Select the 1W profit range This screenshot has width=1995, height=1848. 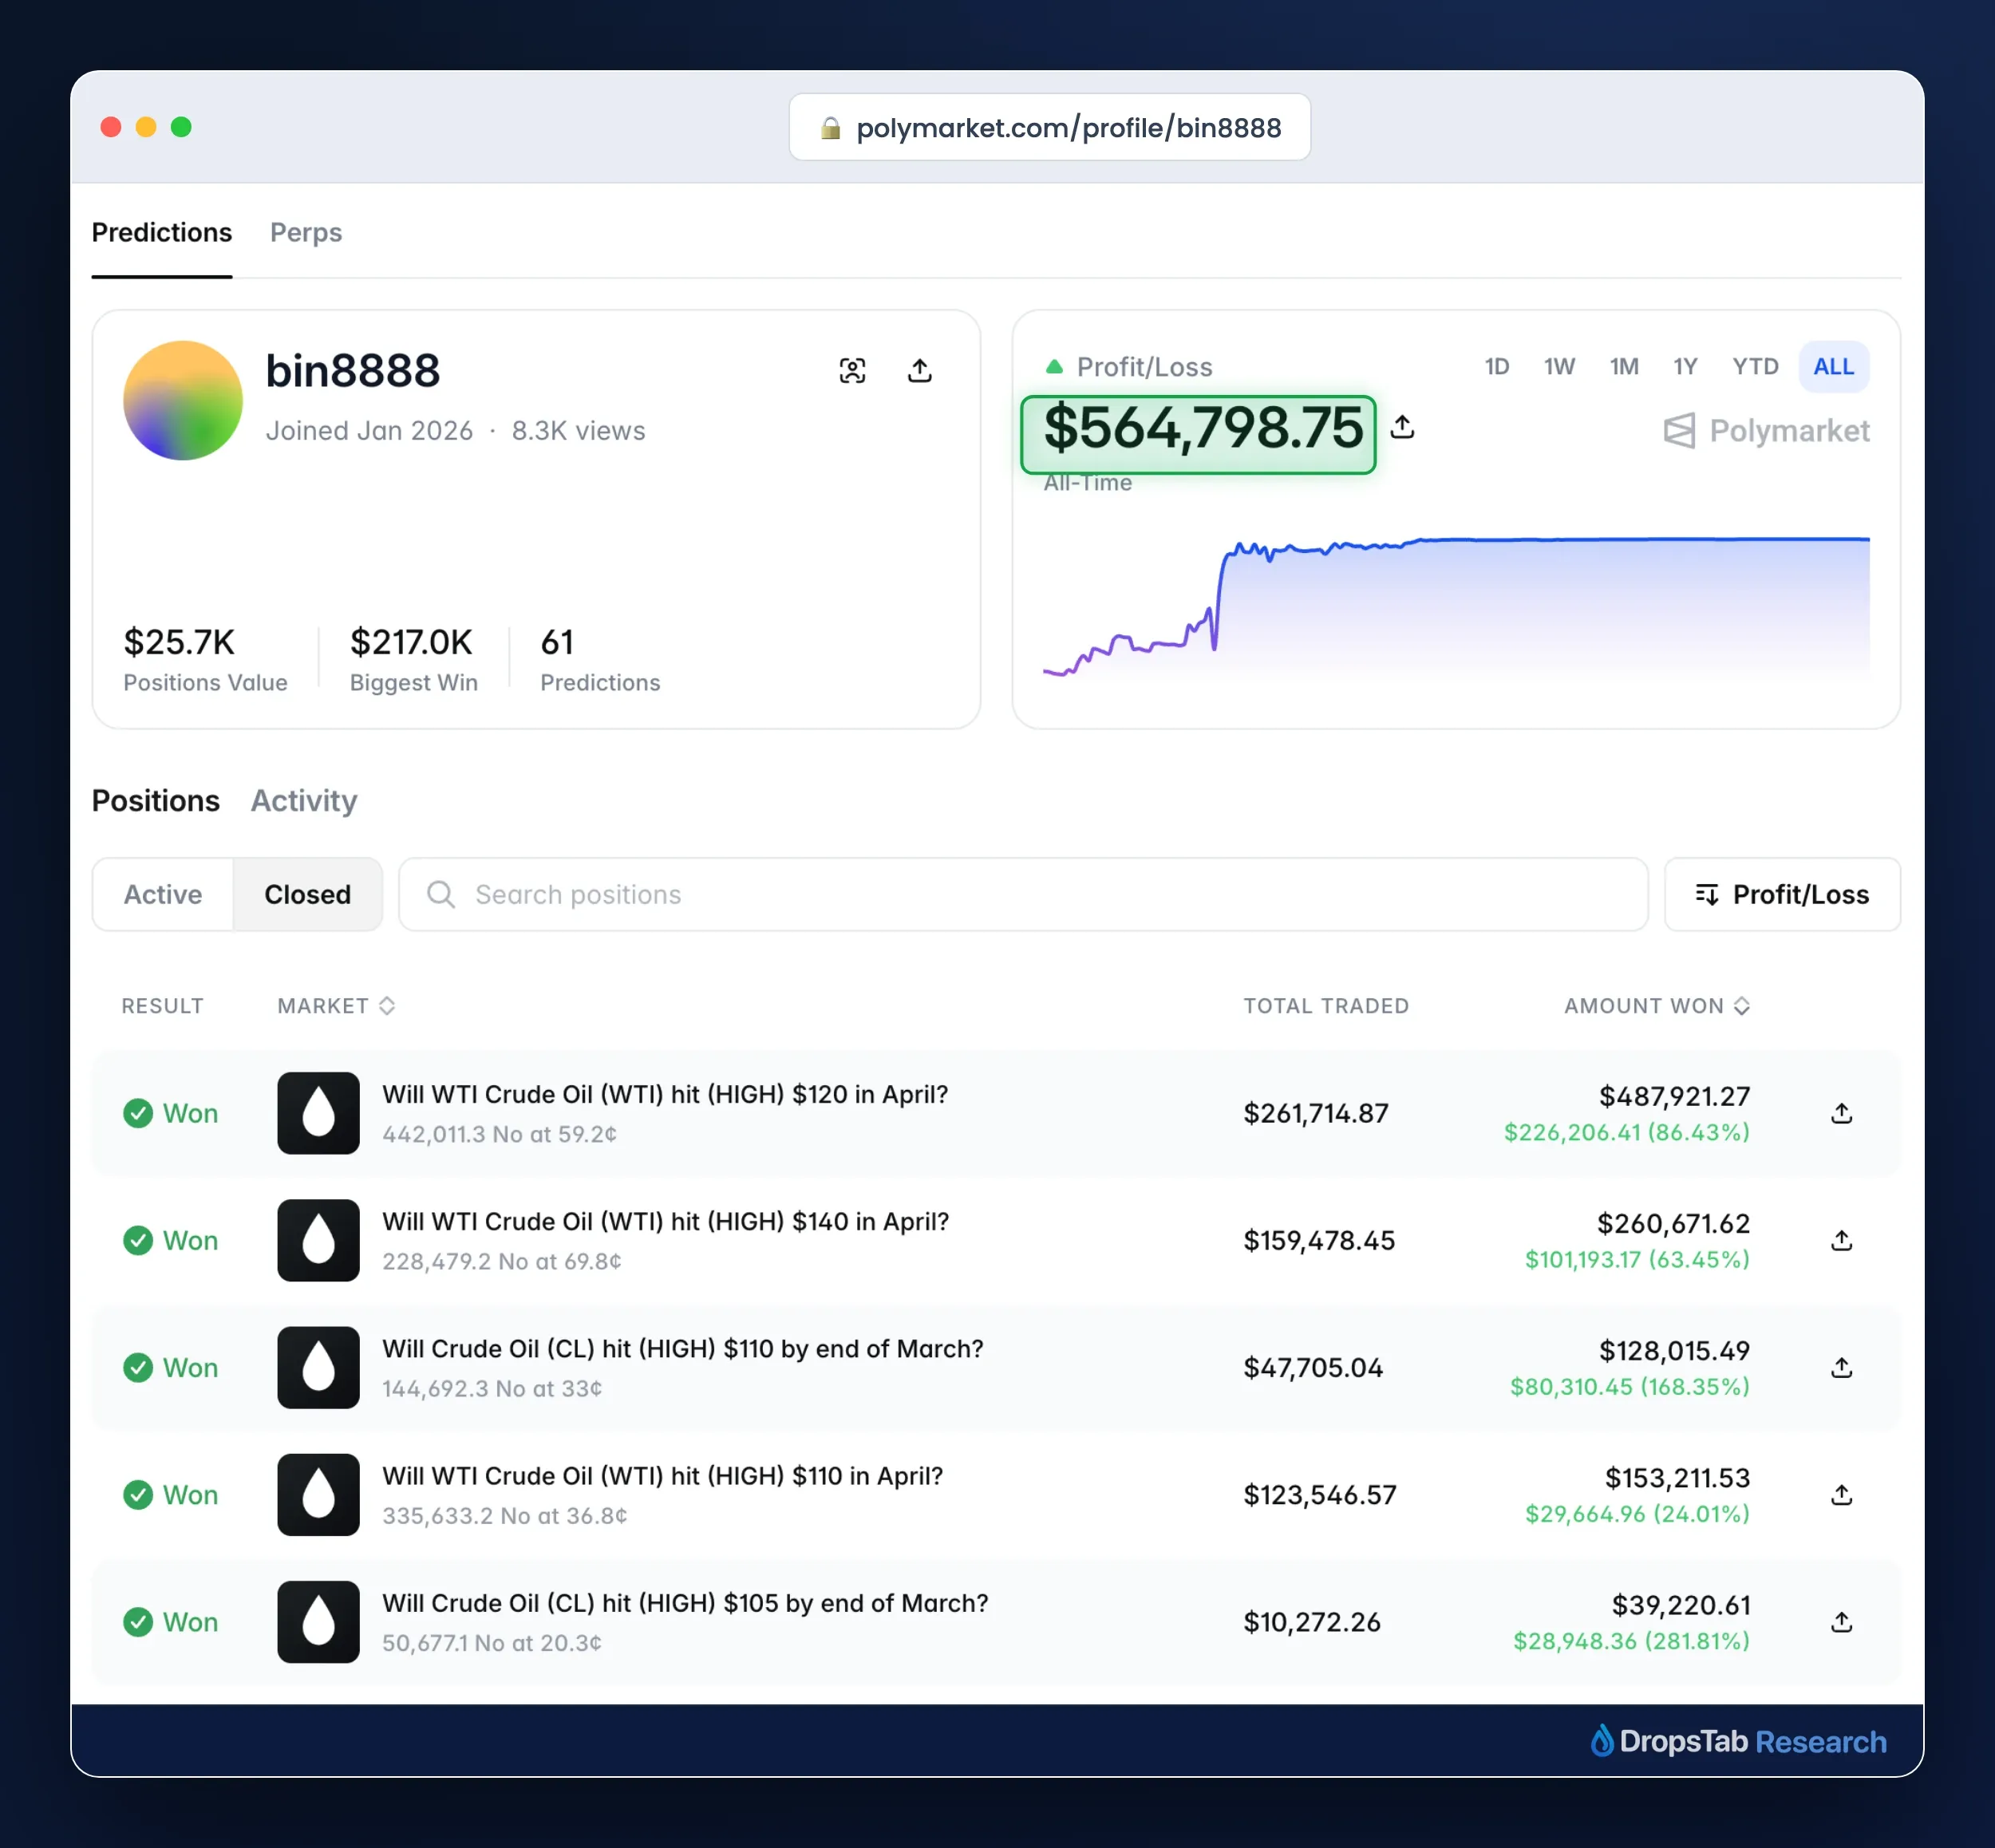click(x=1559, y=366)
